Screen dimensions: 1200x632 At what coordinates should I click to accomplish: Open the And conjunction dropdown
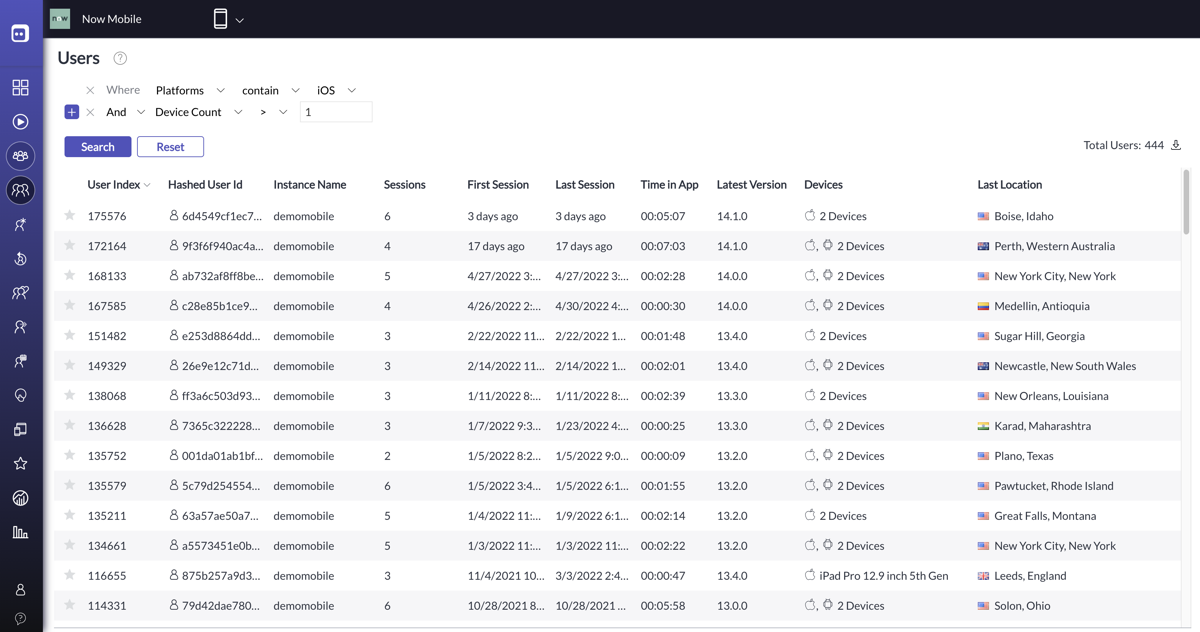[126, 112]
